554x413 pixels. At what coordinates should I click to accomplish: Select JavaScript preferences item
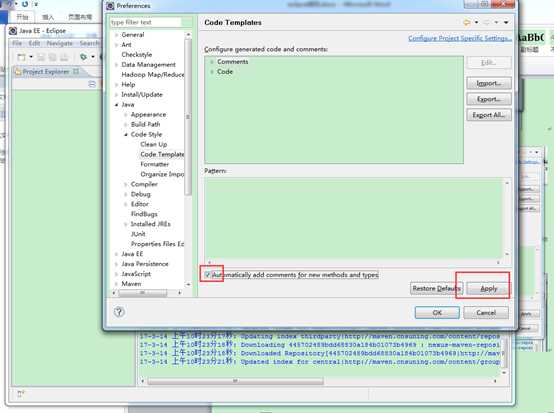pos(136,274)
